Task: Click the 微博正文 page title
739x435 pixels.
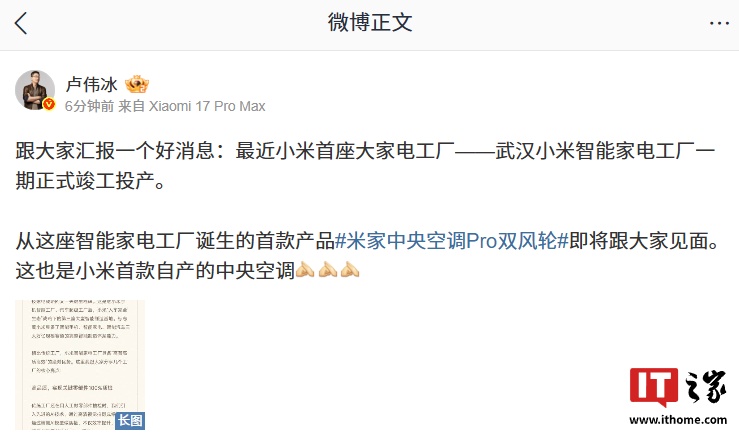Action: tap(370, 23)
